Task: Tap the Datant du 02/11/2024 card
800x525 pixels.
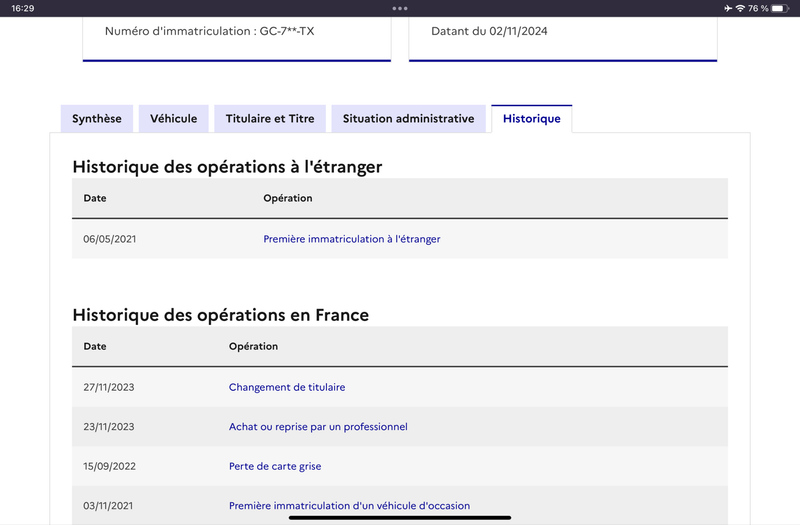Action: 563,39
